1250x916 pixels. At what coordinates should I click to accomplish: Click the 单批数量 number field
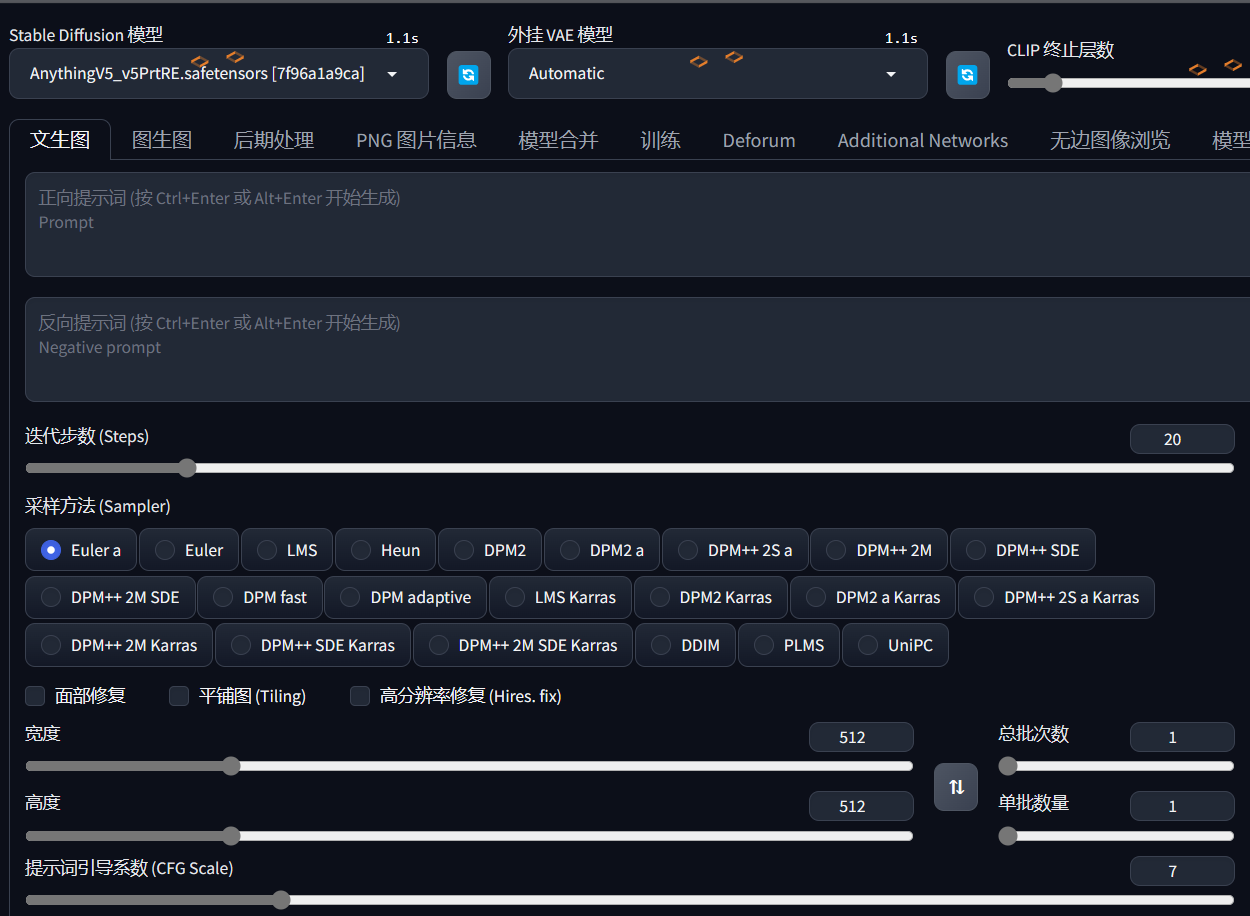pos(1182,806)
